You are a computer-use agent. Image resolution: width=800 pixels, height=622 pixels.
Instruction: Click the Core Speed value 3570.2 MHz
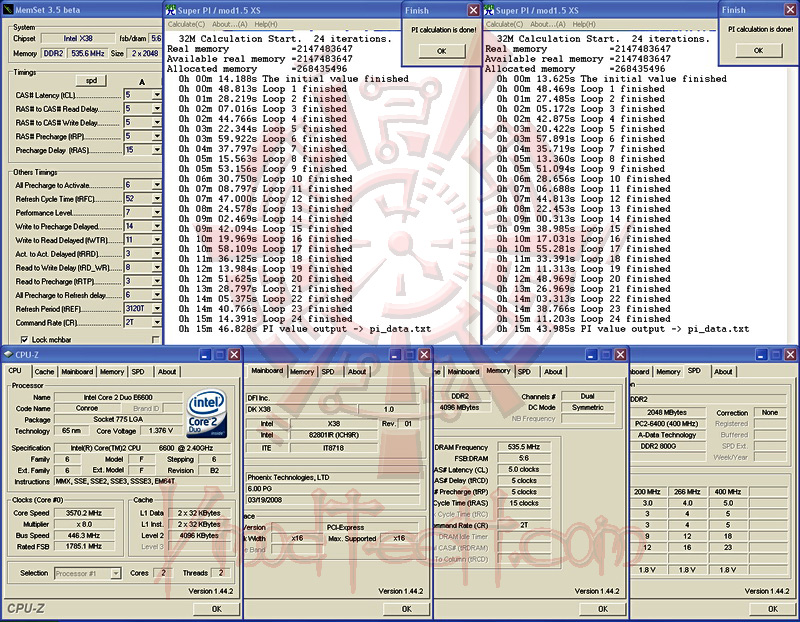pos(84,513)
